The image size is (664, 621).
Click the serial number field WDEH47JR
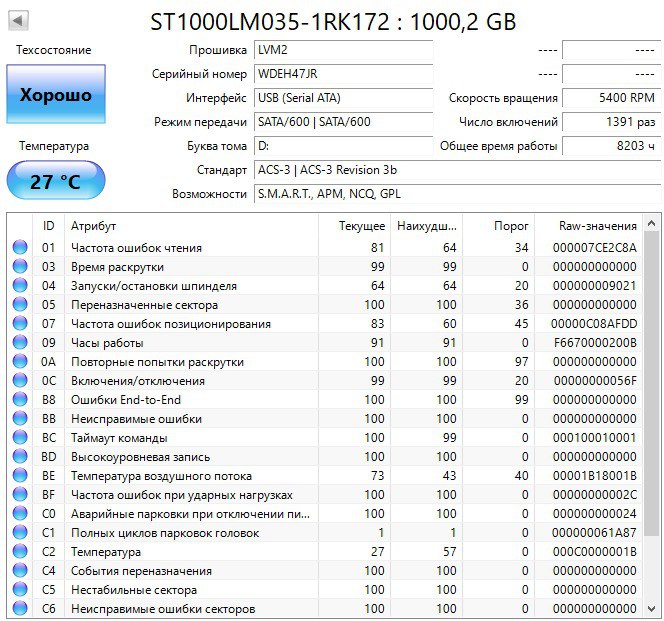[x=343, y=74]
